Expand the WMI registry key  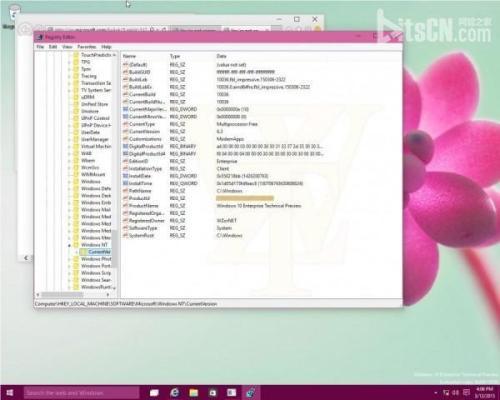click(x=69, y=154)
